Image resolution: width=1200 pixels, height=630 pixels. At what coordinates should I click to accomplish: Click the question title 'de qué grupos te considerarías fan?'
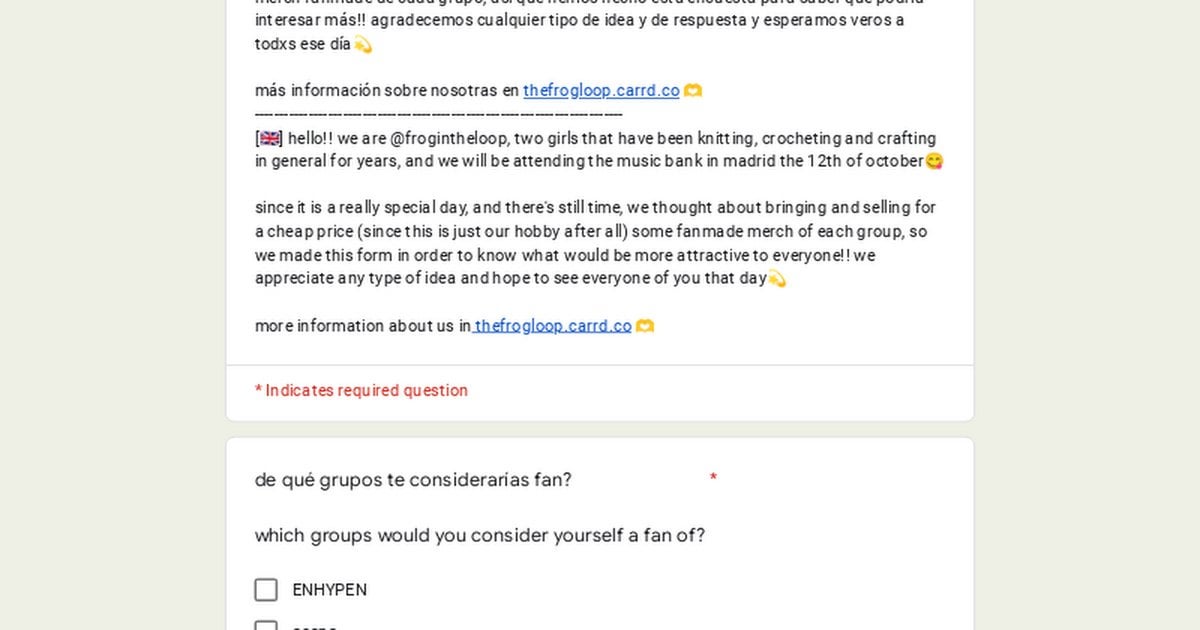(x=413, y=480)
